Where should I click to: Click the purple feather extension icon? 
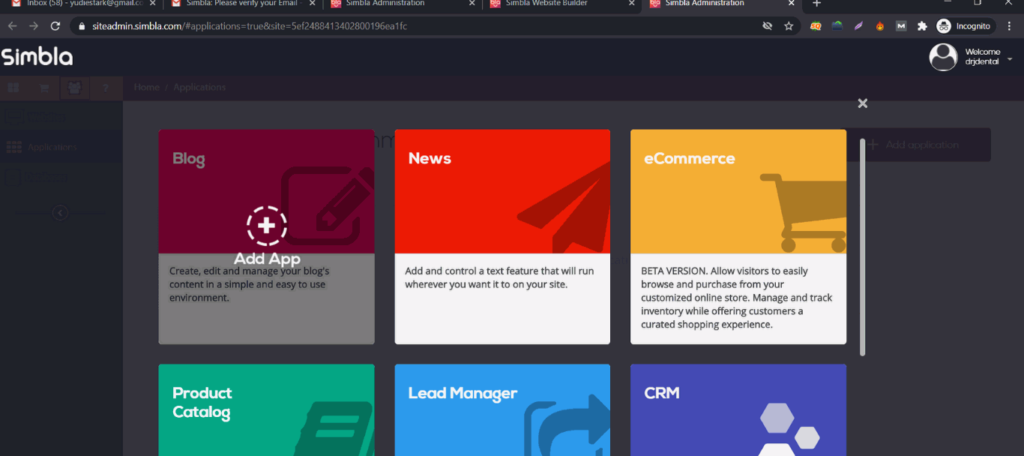click(858, 26)
